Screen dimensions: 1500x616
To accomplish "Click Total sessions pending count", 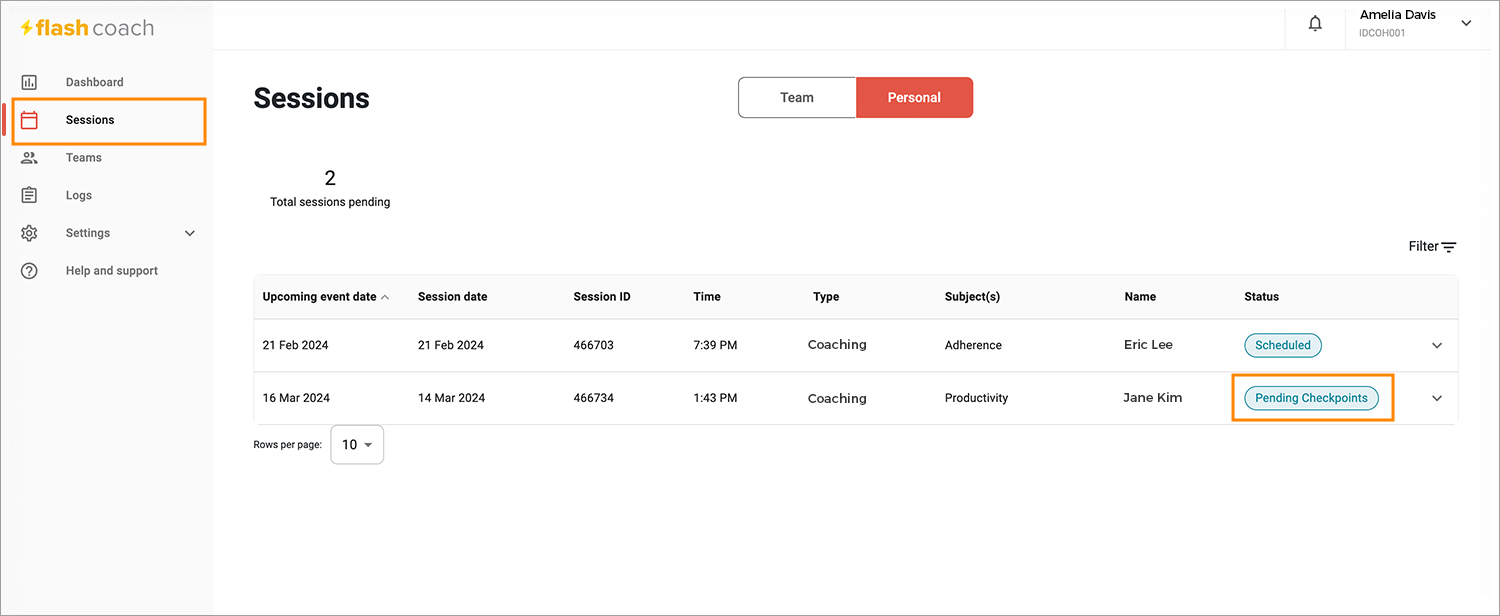I will 330,178.
